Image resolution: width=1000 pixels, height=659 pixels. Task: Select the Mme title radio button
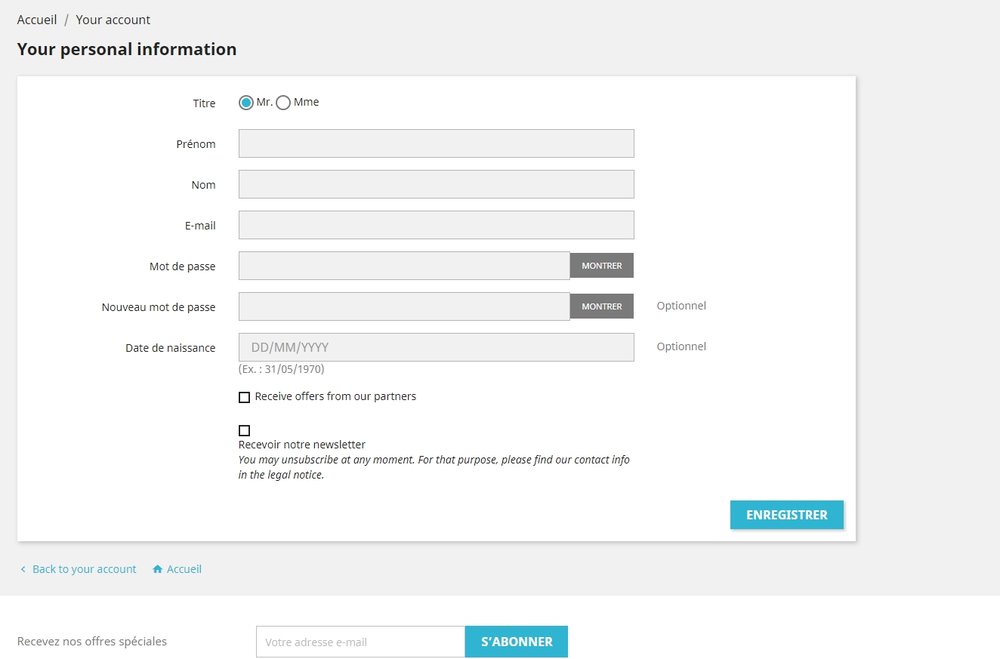(x=283, y=103)
